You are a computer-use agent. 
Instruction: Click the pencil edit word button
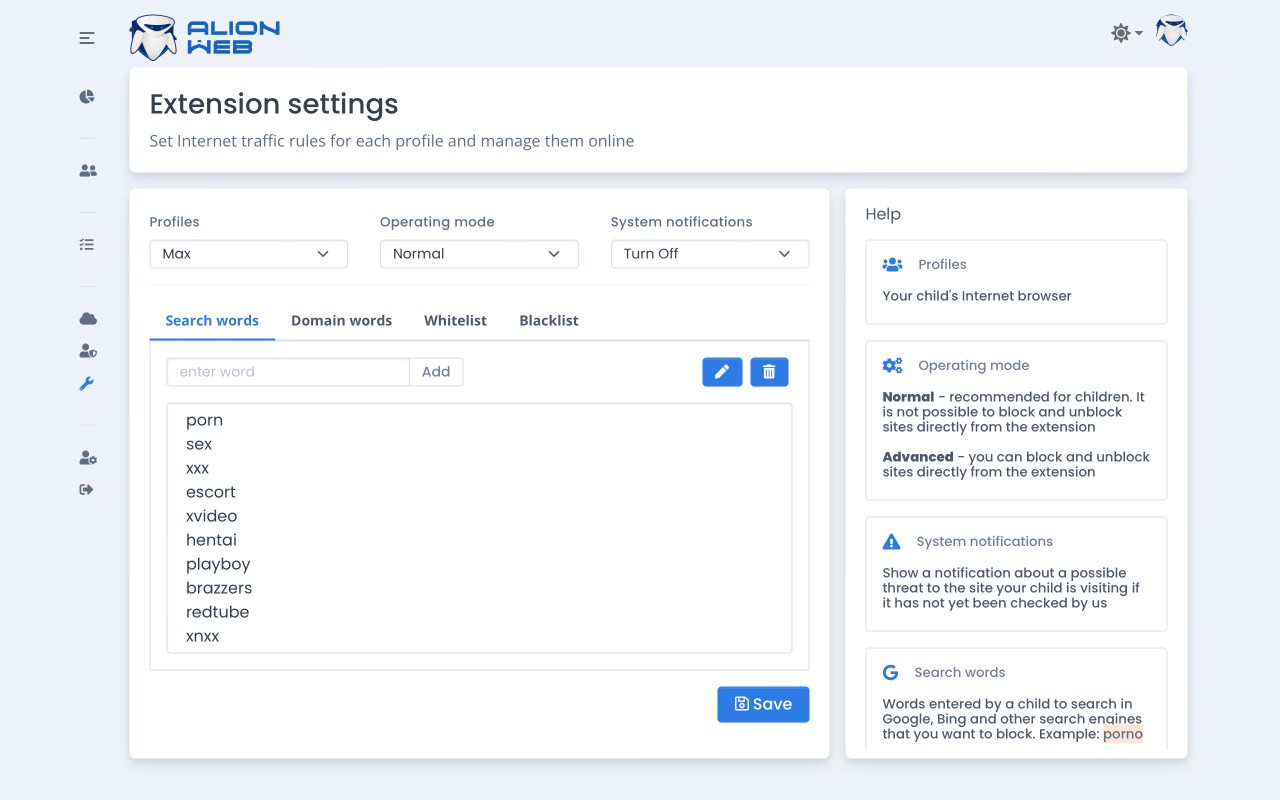pyautogui.click(x=722, y=372)
